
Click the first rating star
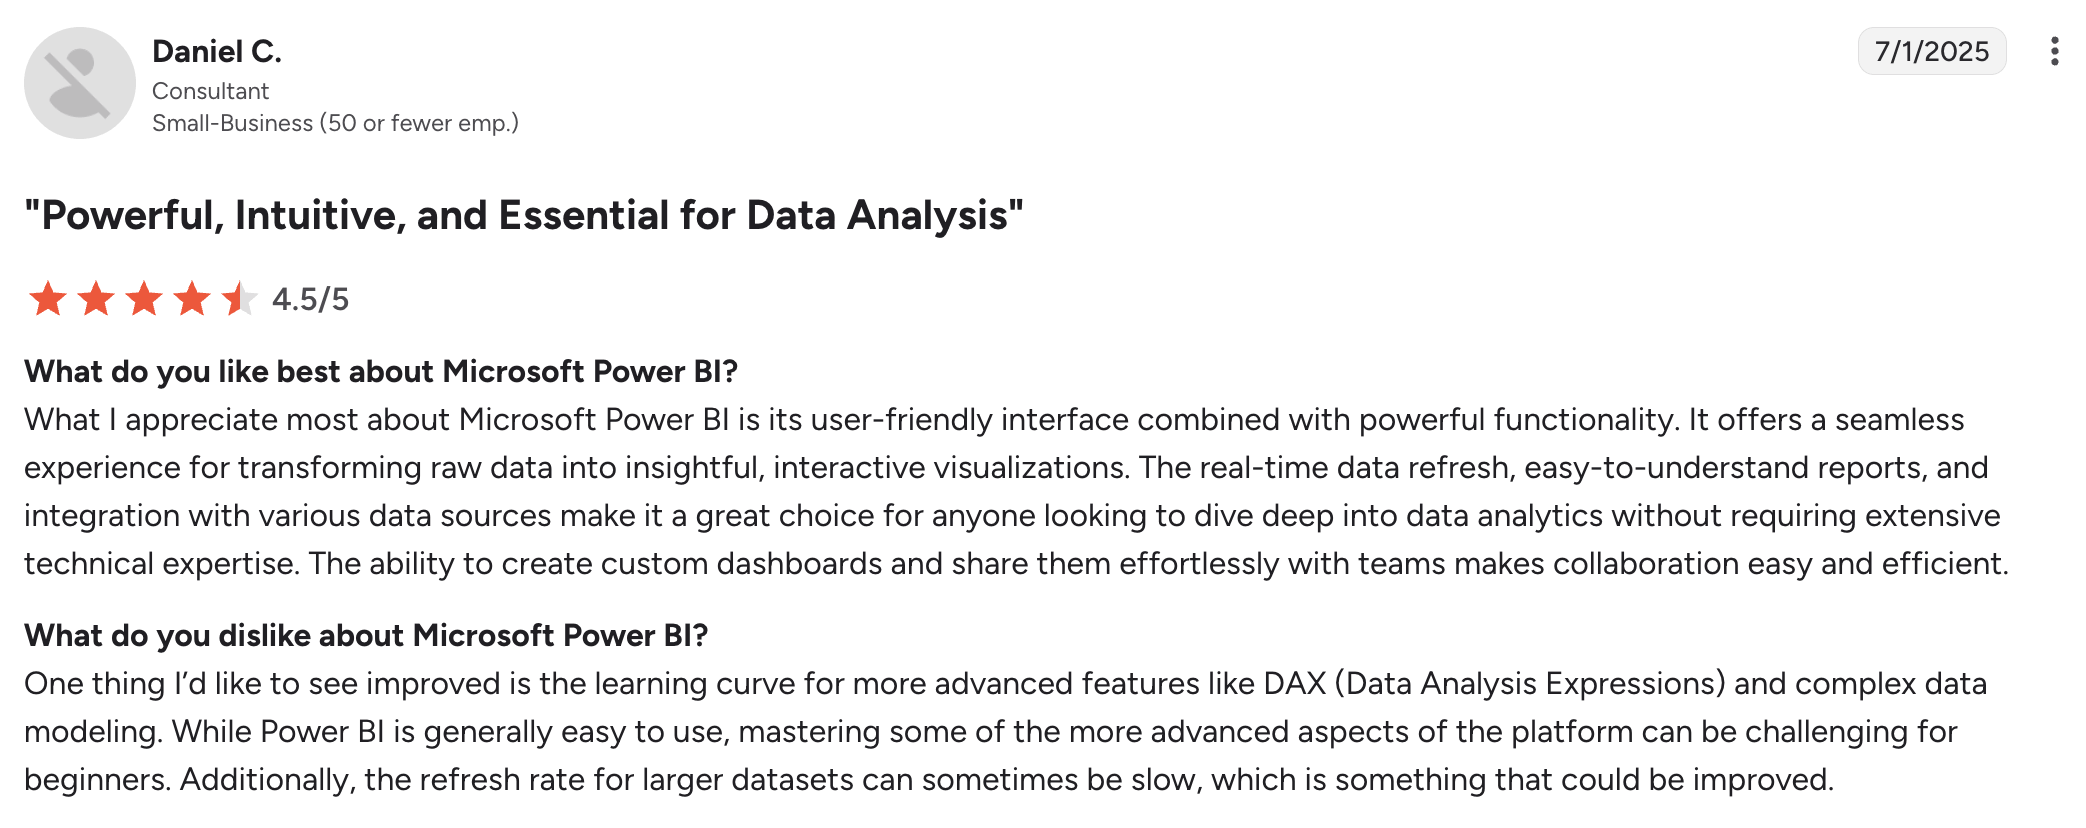coord(47,299)
